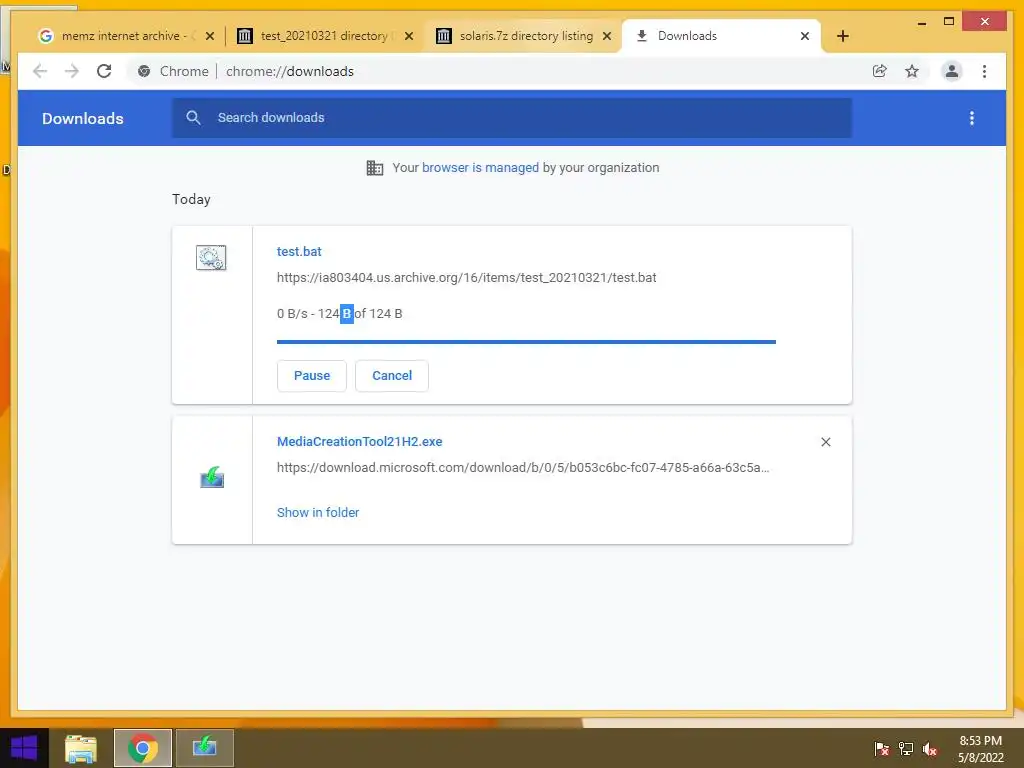Open the Media Creation Tool taskbar icon
The image size is (1024, 768).
205,748
